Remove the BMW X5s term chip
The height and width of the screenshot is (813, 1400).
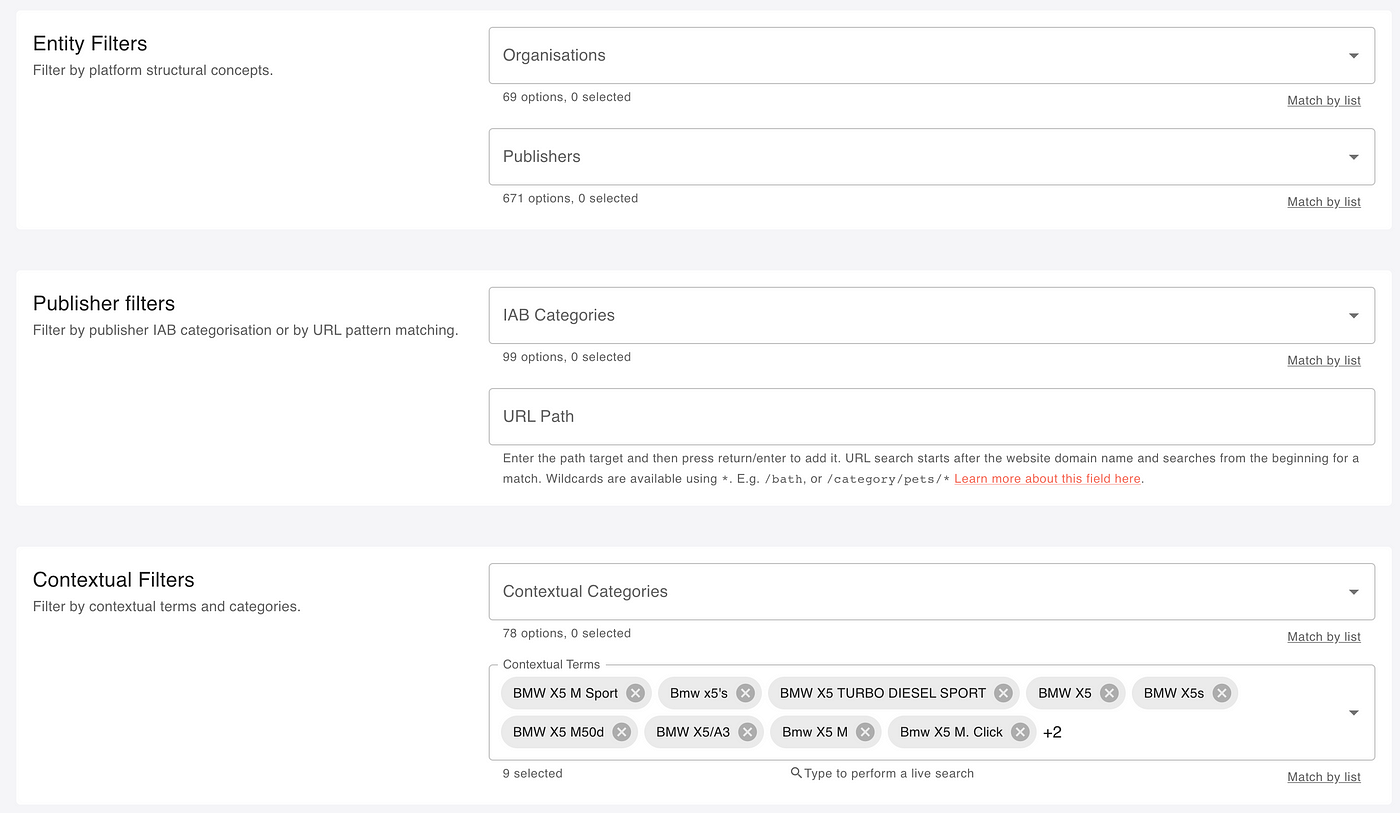[x=1221, y=693]
